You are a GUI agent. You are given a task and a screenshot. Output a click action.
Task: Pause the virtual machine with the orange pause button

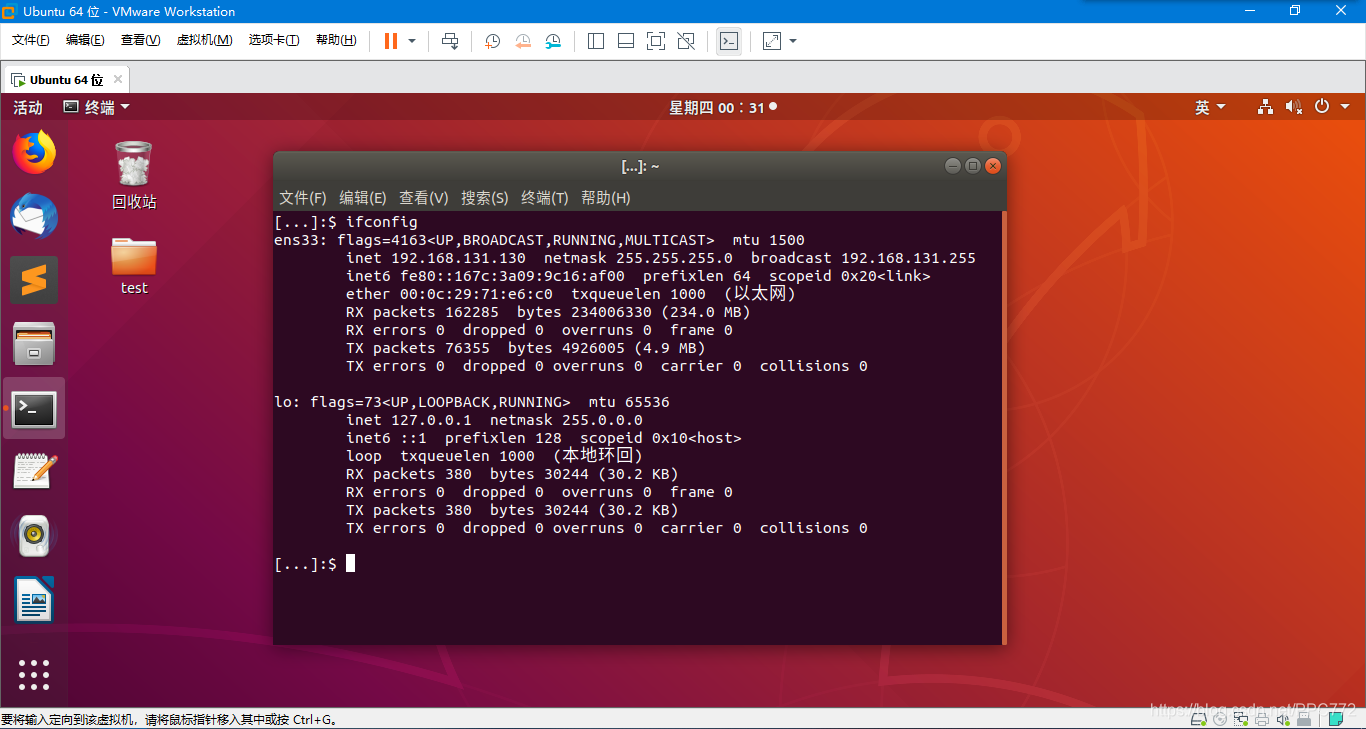pyautogui.click(x=391, y=41)
